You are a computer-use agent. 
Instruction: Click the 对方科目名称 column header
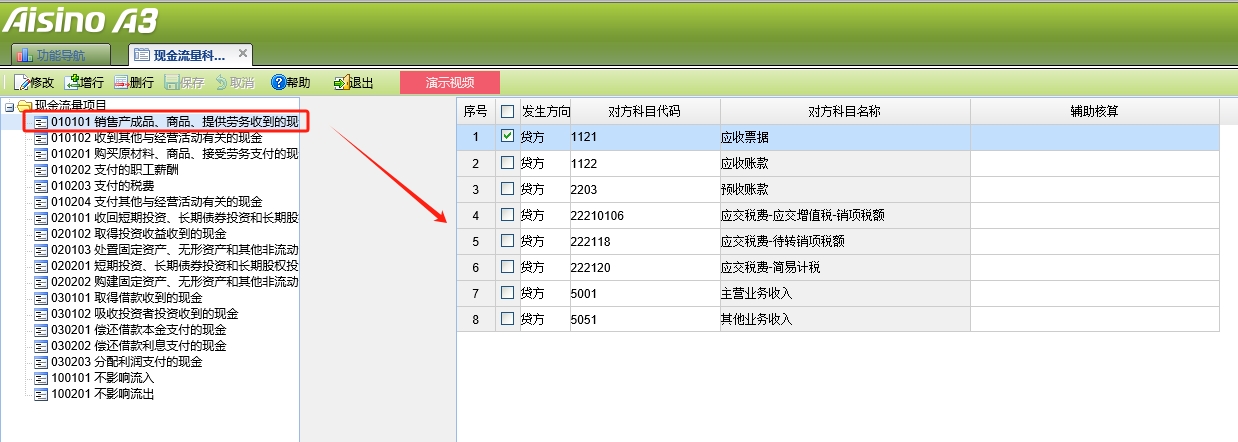coord(844,111)
